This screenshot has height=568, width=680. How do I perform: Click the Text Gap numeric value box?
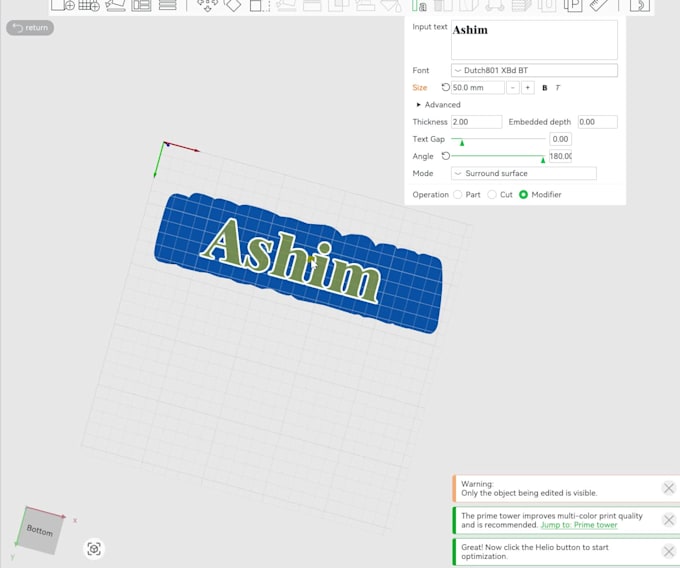(560, 139)
